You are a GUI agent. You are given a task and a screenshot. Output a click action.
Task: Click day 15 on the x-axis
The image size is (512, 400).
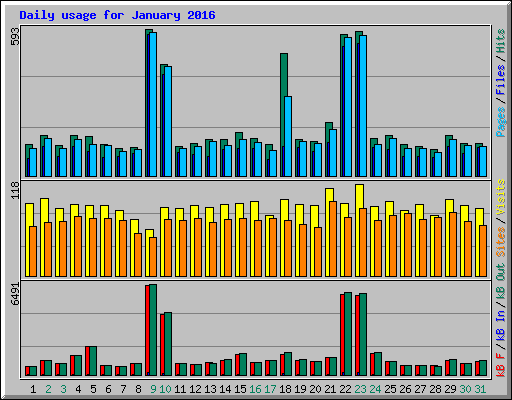tap(240, 389)
